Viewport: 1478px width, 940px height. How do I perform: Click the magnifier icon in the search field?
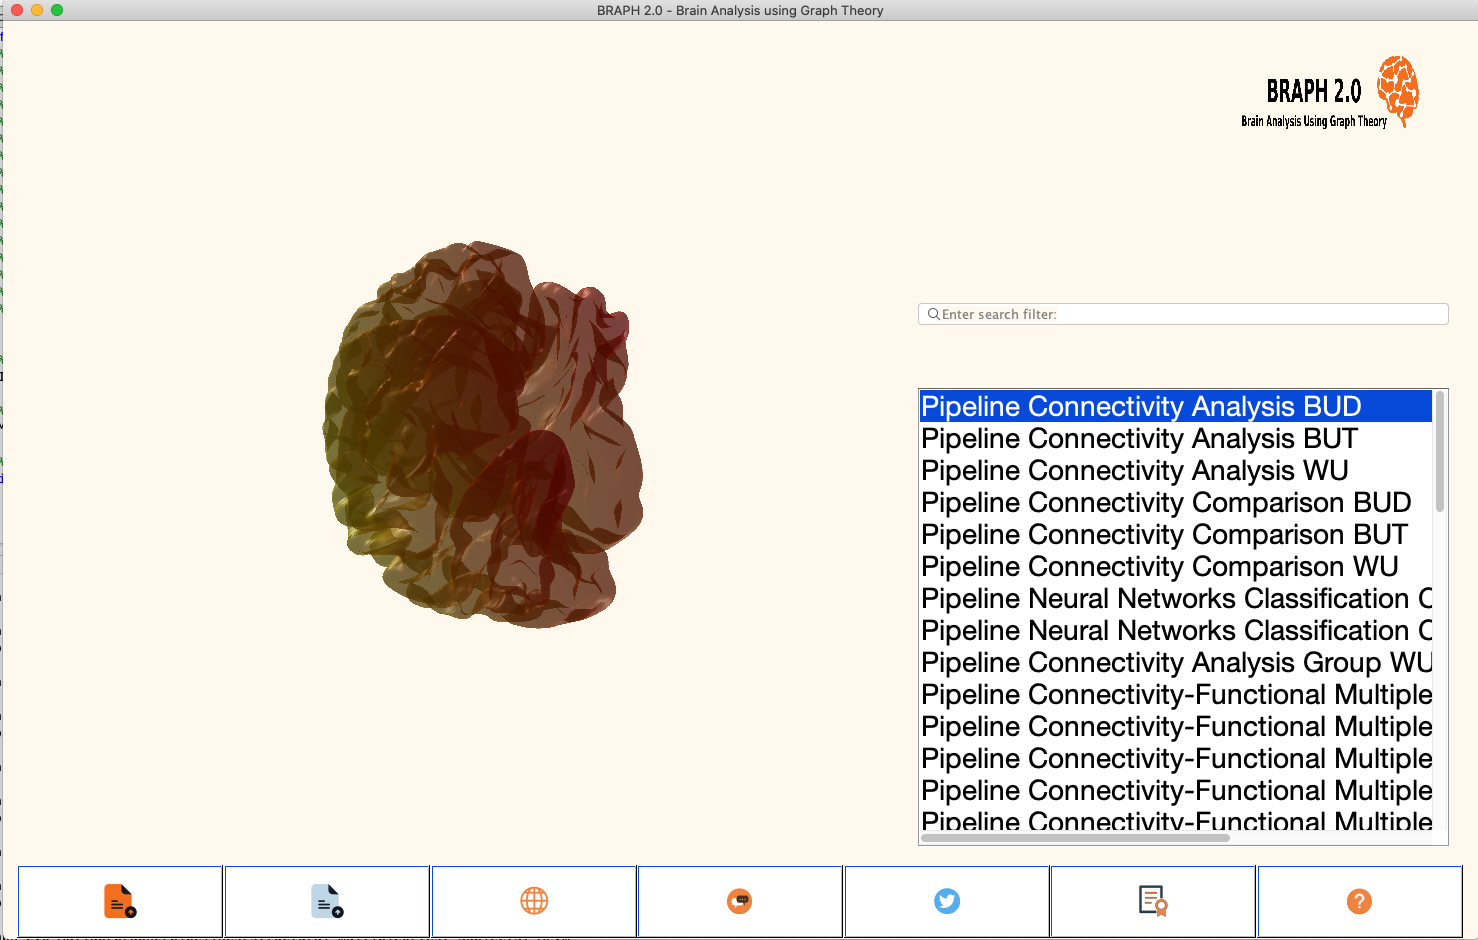[x=933, y=314]
